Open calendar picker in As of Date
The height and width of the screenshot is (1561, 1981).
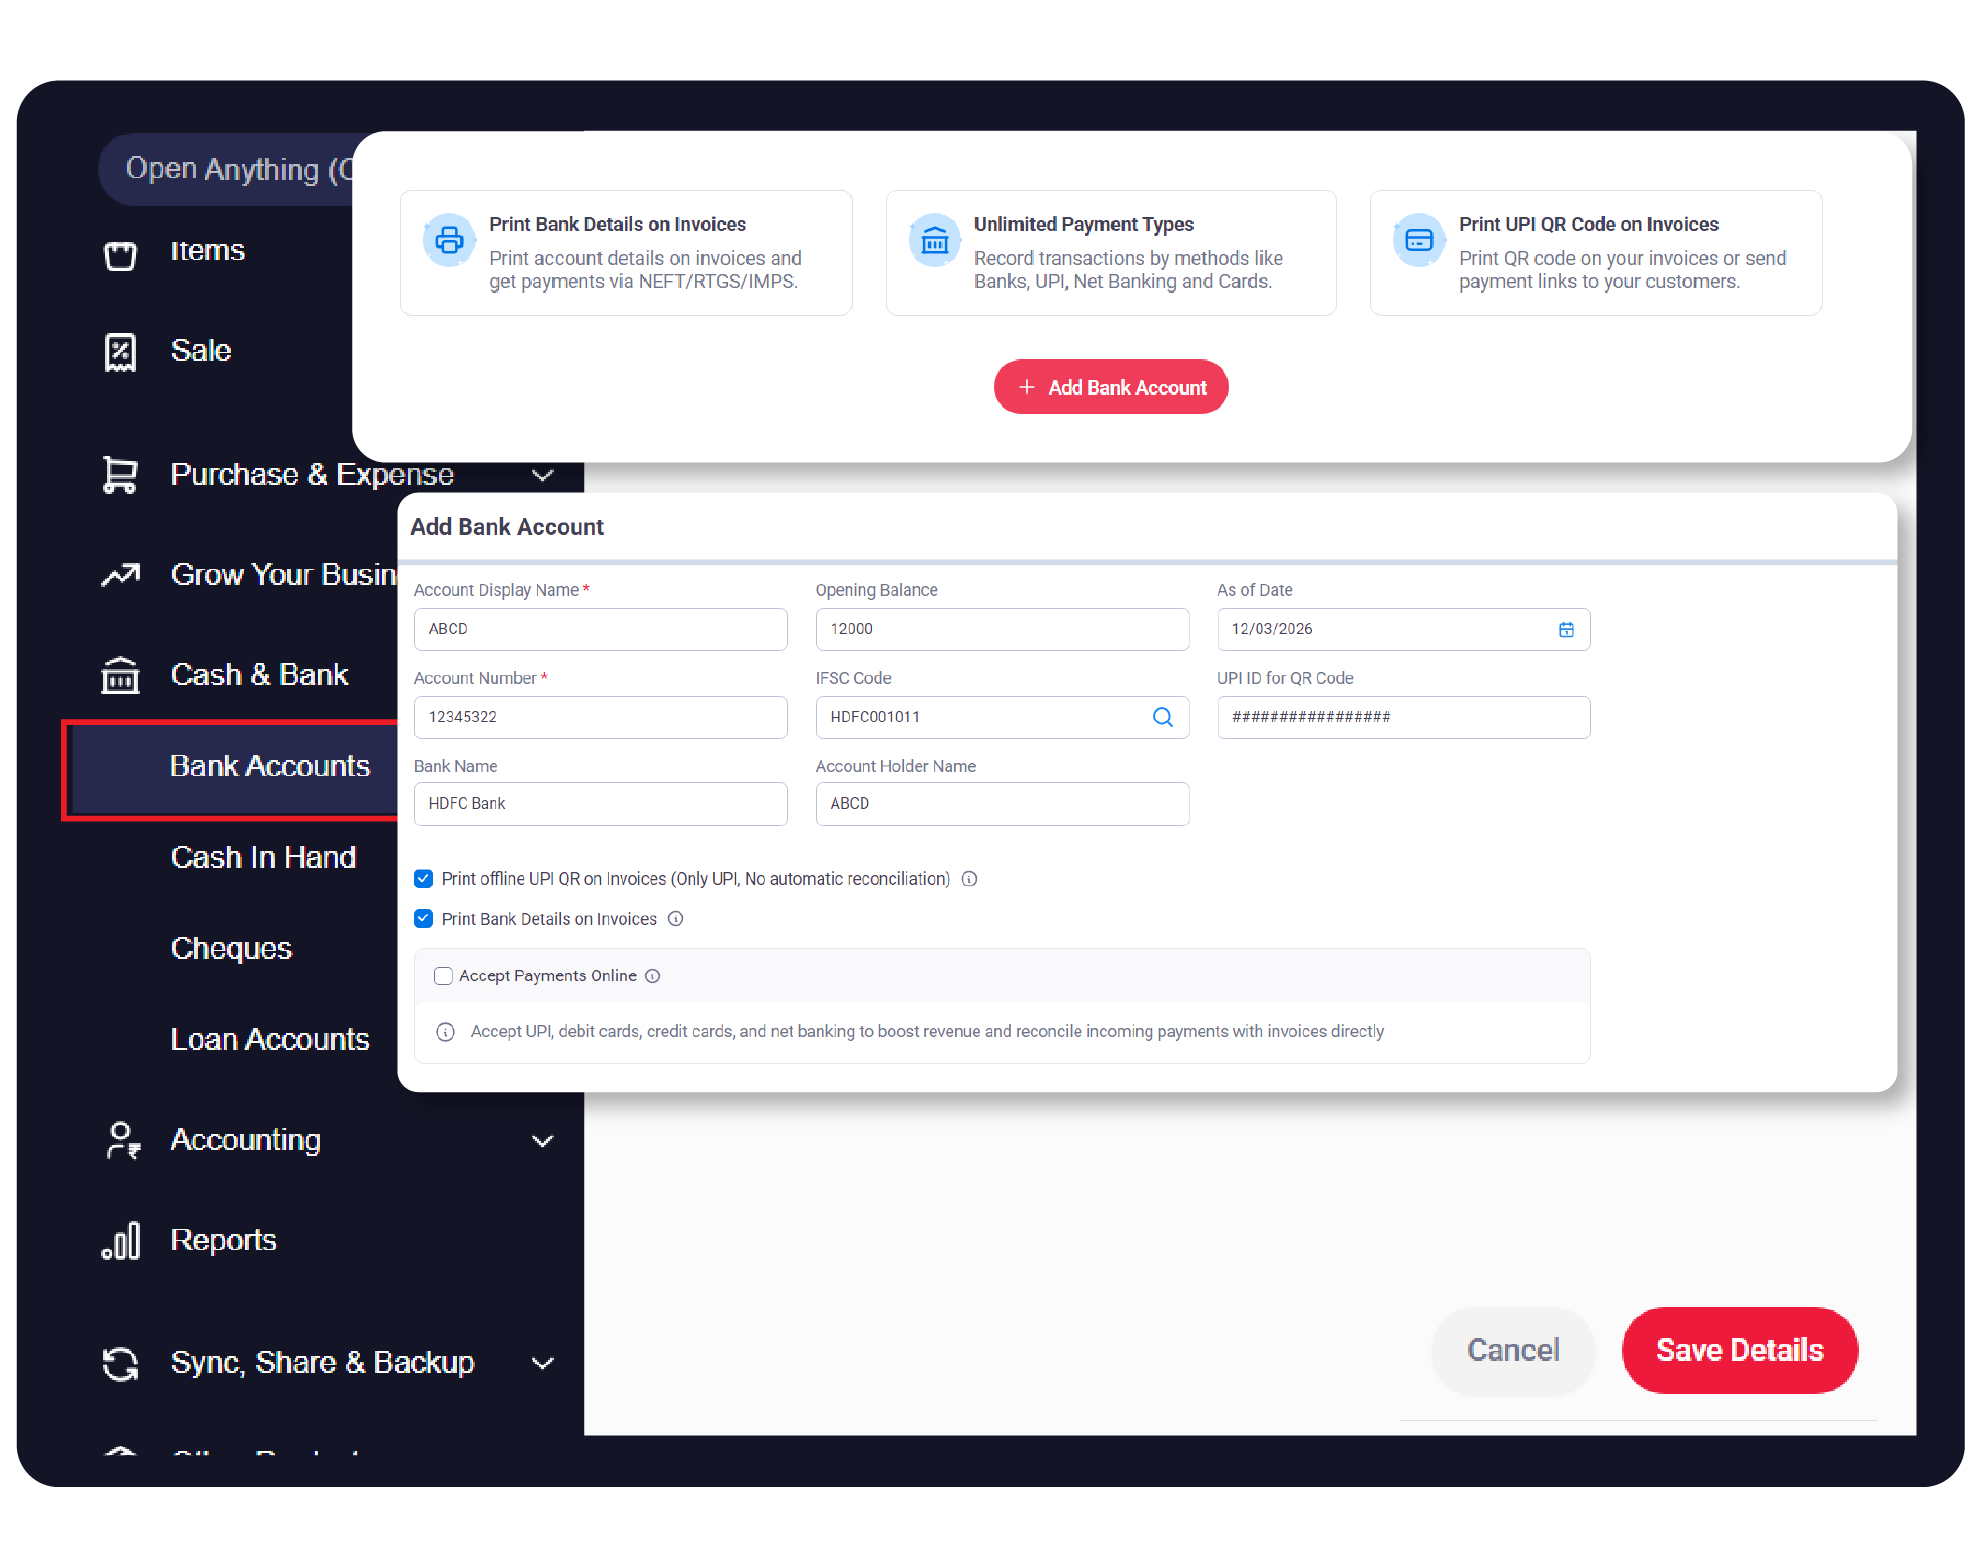point(1566,629)
